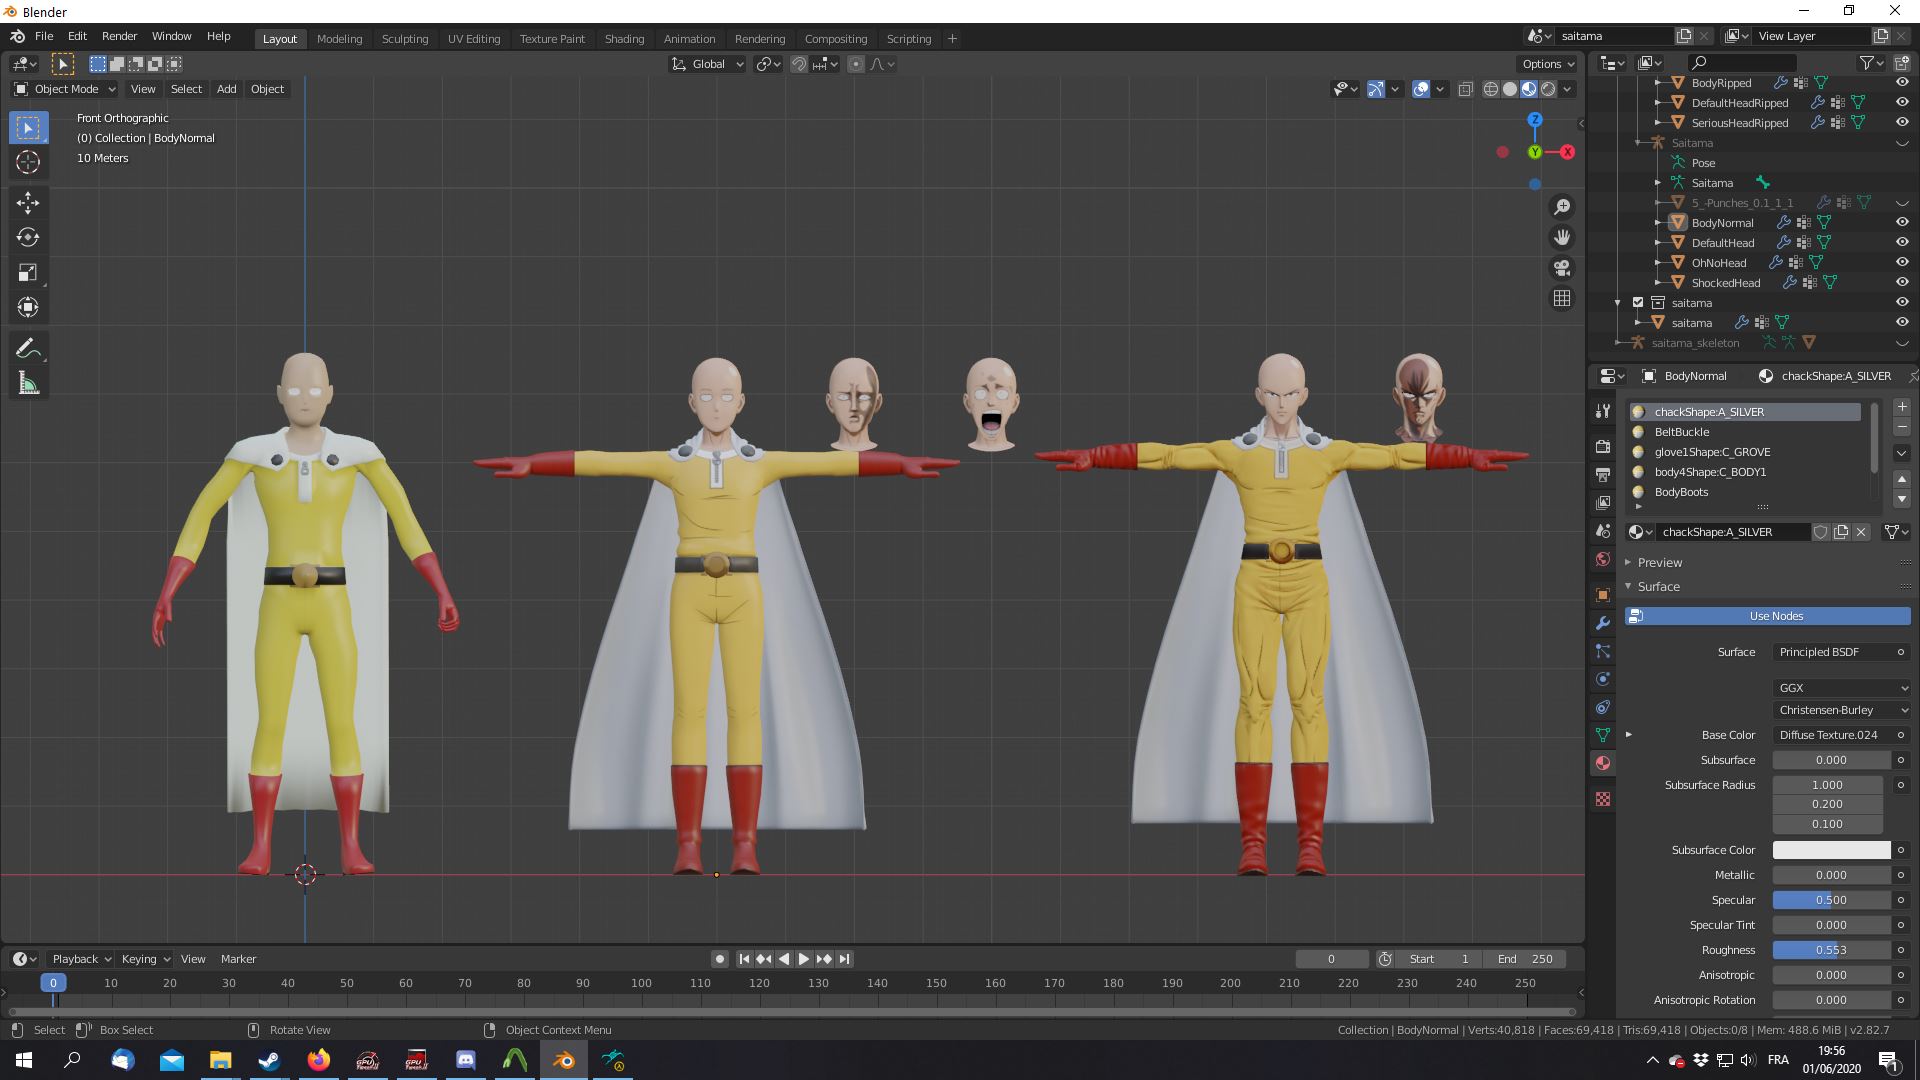Hide OhNoHead in viewport
Viewport: 1920px width, 1080px height.
point(1902,262)
